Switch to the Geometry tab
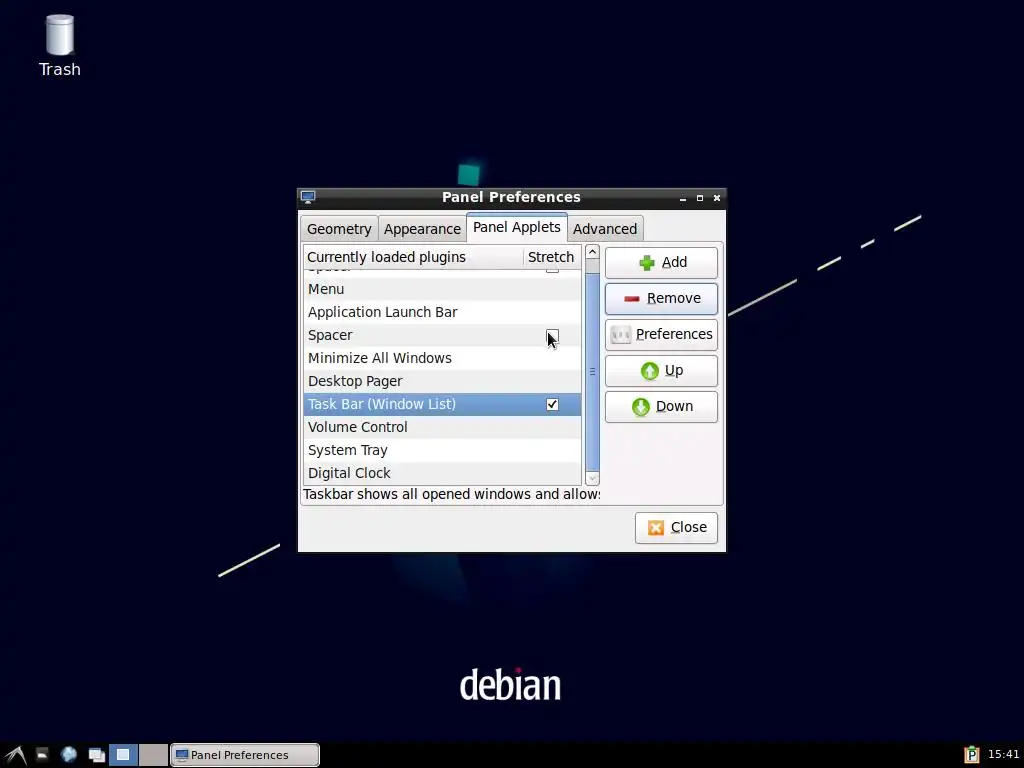The width and height of the screenshot is (1024, 768). click(x=339, y=229)
